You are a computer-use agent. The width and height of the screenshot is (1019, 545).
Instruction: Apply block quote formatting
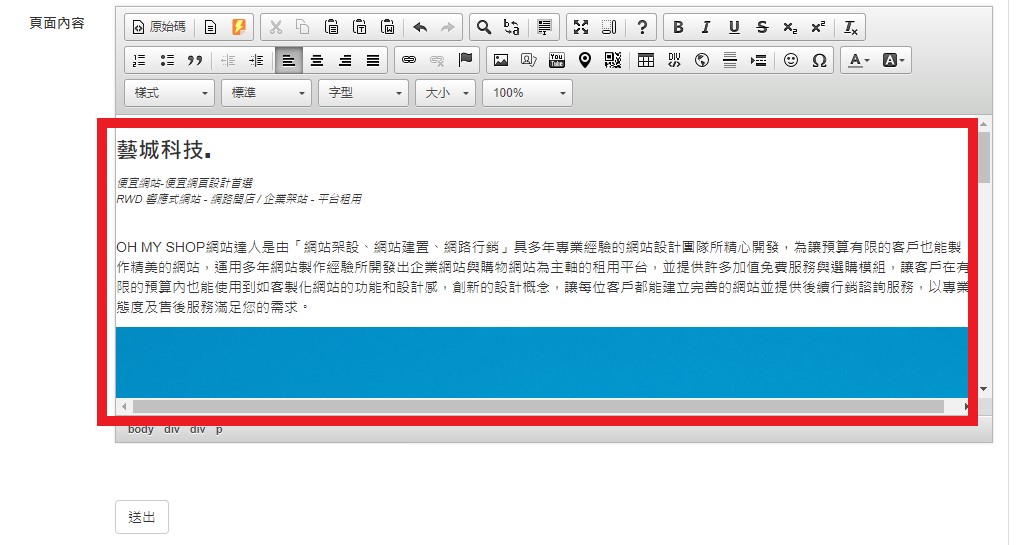tap(195, 60)
